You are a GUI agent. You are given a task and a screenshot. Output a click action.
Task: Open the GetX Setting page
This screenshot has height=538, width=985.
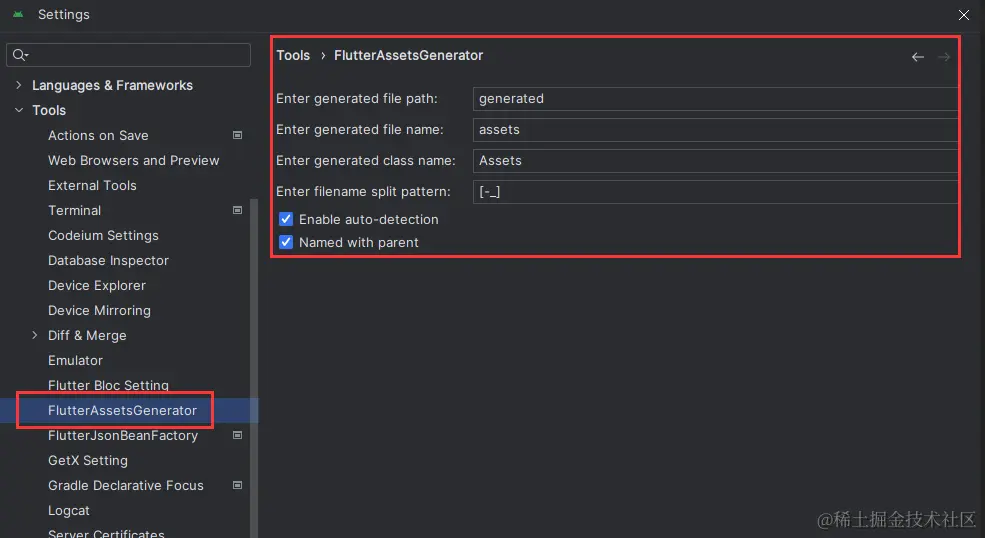88,461
